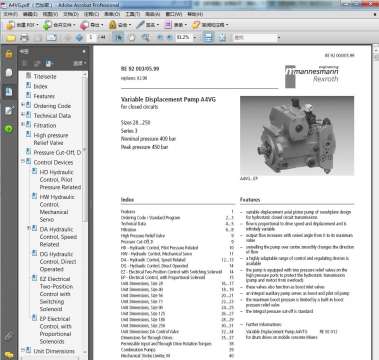The width and height of the screenshot is (379, 360).
Task: Select Index bookmark
Action: tap(40, 86)
